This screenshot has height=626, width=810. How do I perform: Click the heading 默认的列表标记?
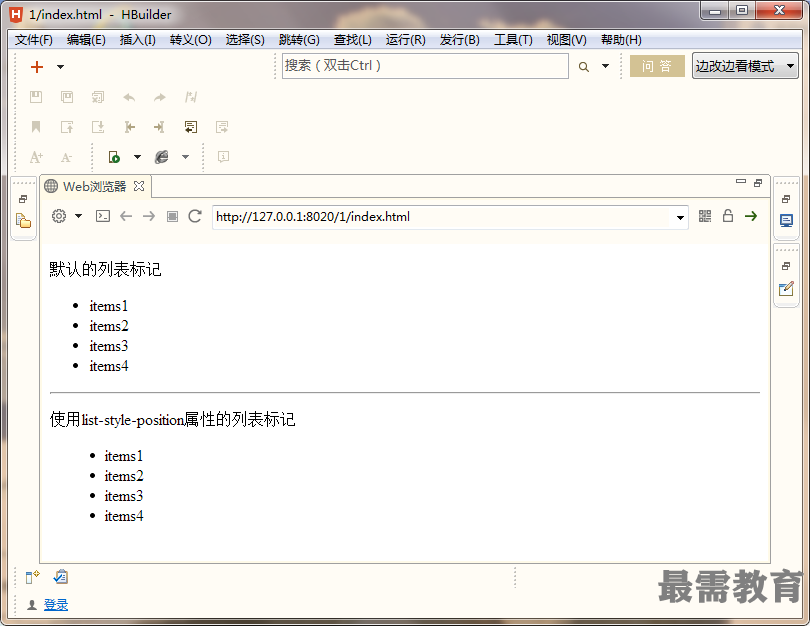coord(105,269)
